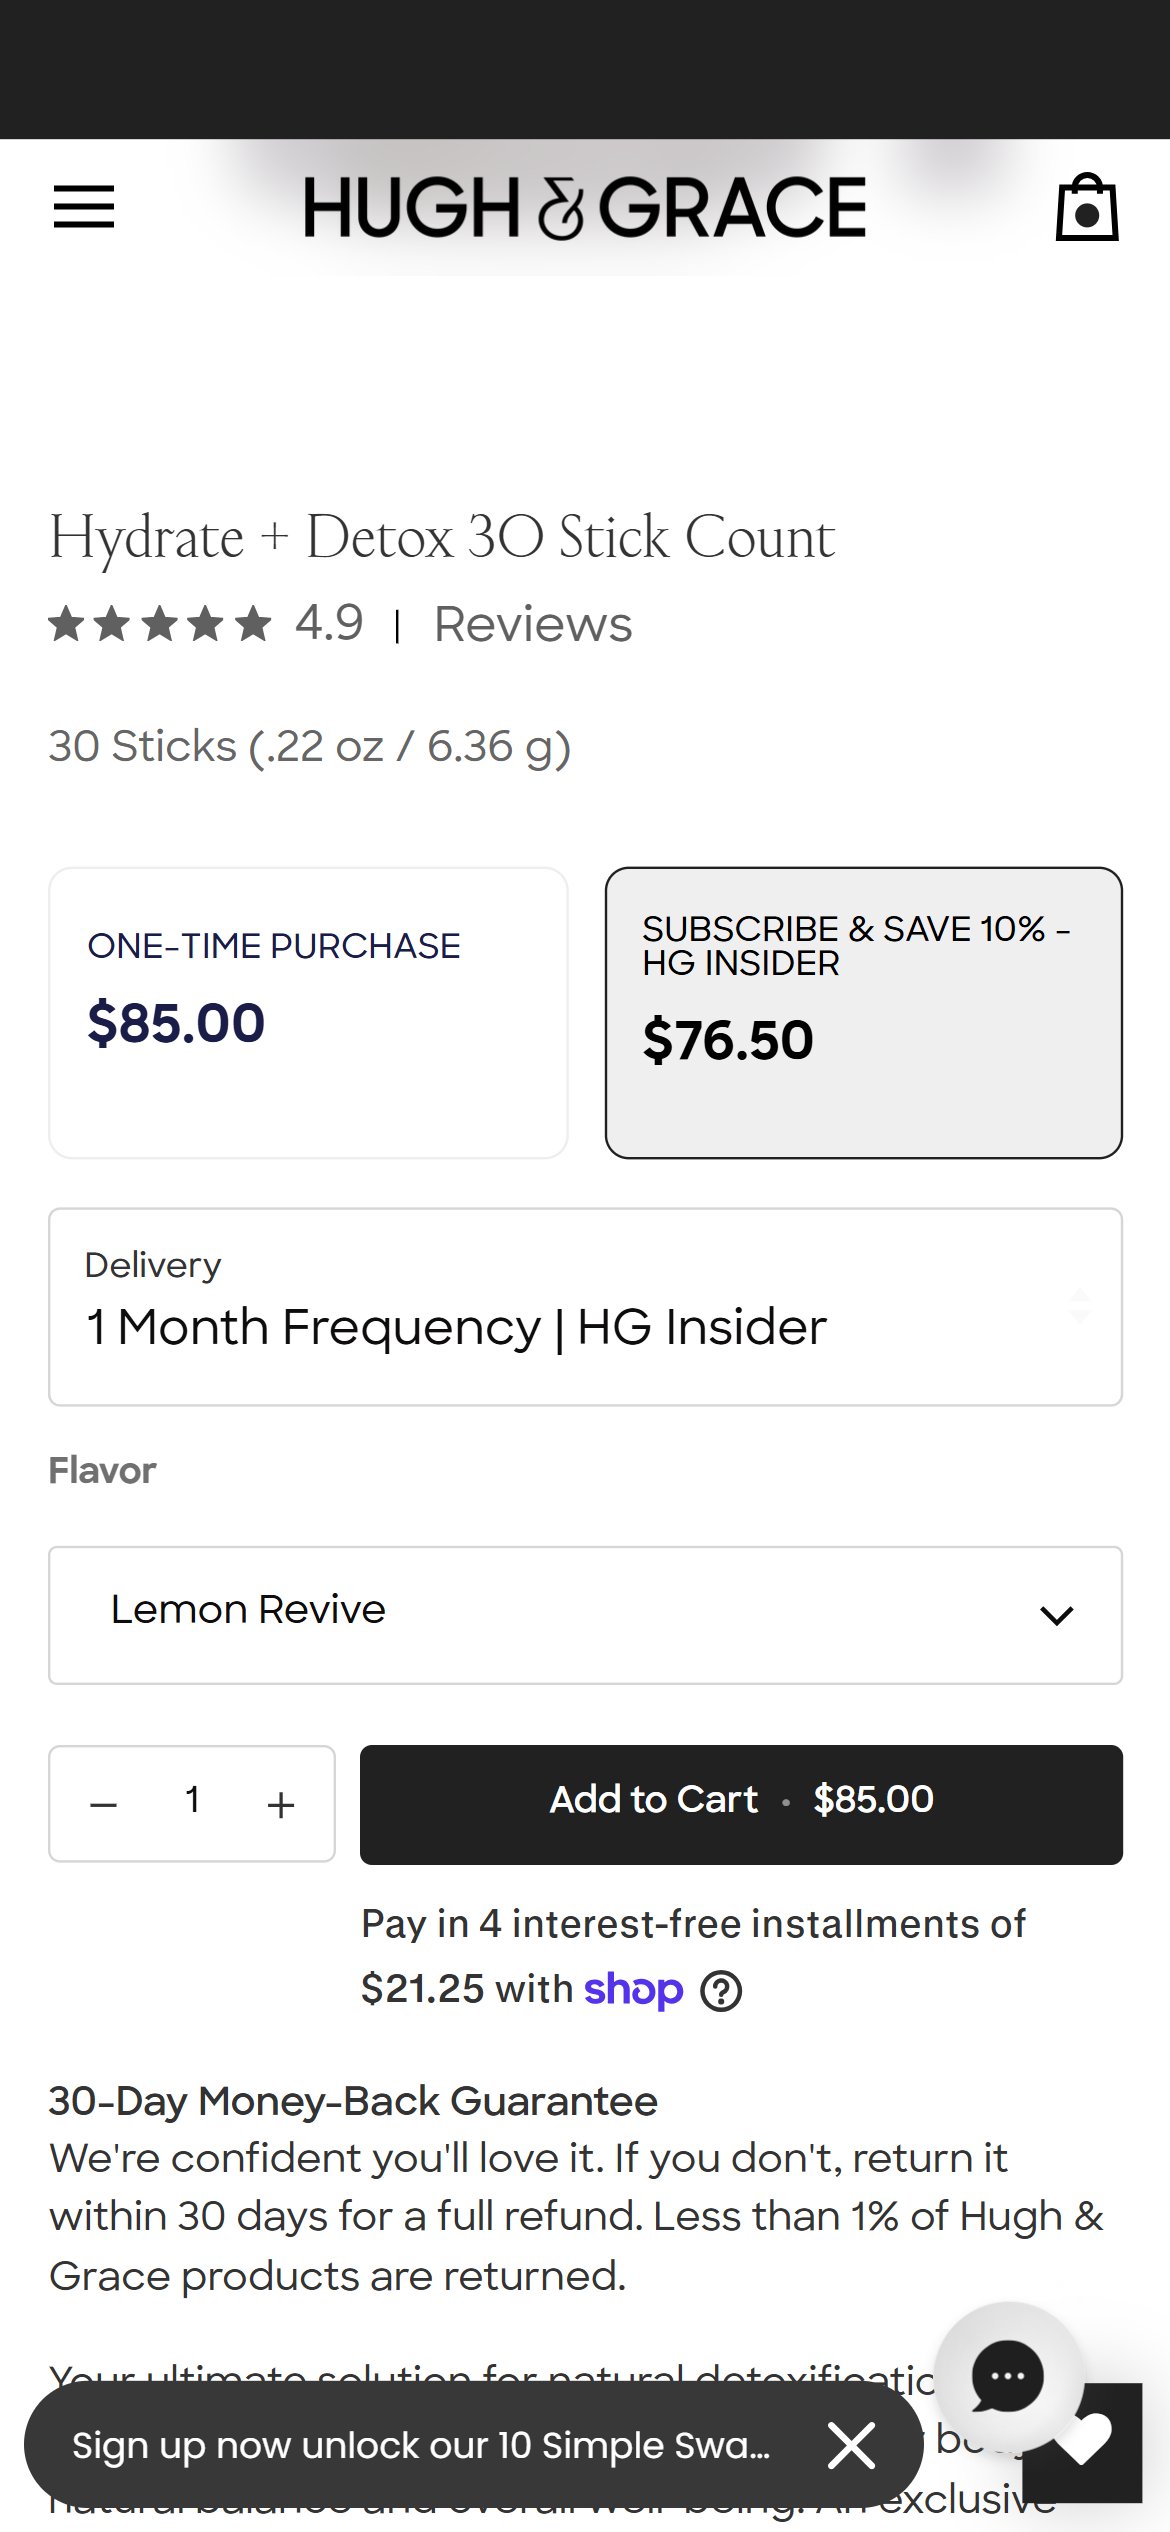Open the shopping bag cart icon
This screenshot has width=1170, height=2532.
[1087, 207]
